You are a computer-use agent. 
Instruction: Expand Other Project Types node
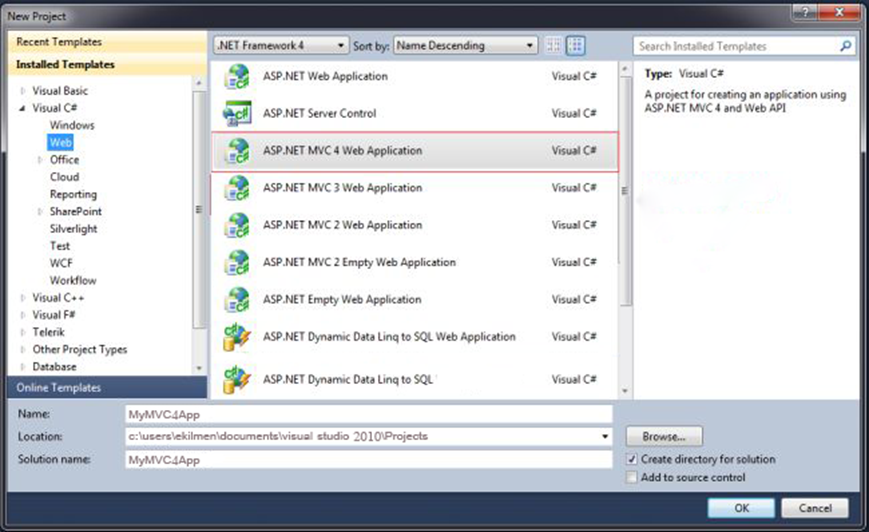pos(23,350)
